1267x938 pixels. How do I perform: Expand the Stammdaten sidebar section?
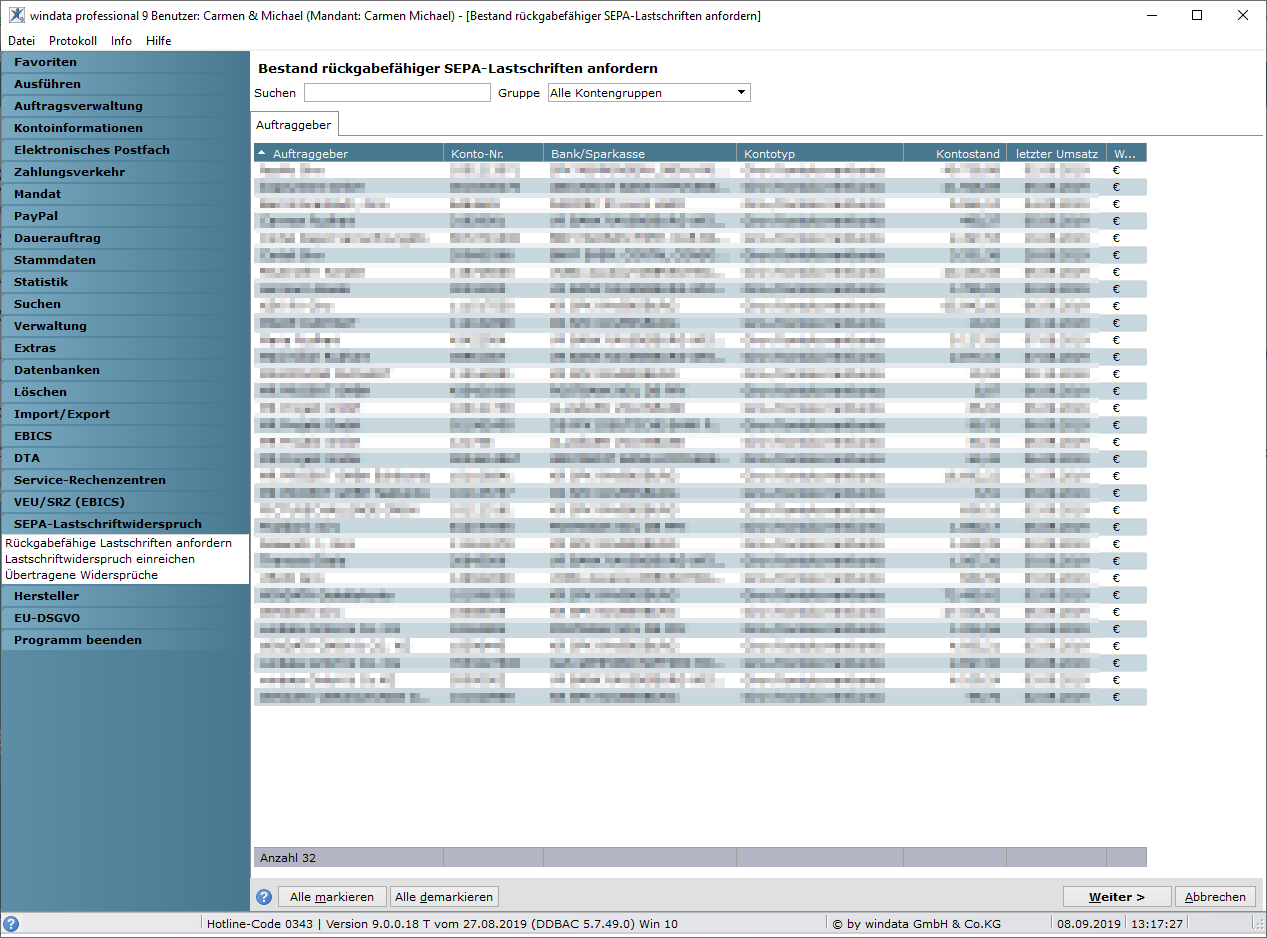125,260
